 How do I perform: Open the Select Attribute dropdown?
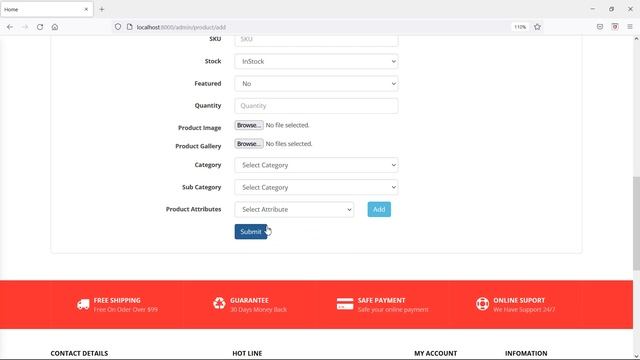tap(294, 209)
